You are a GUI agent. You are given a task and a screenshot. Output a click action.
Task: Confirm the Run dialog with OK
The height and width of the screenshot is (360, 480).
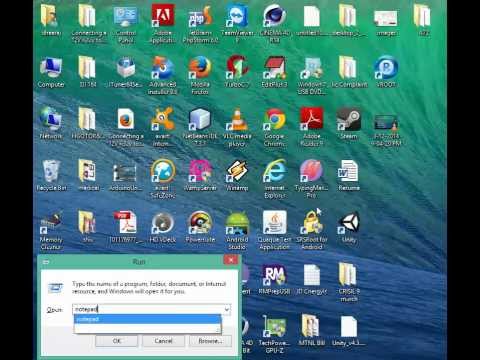pos(117,341)
